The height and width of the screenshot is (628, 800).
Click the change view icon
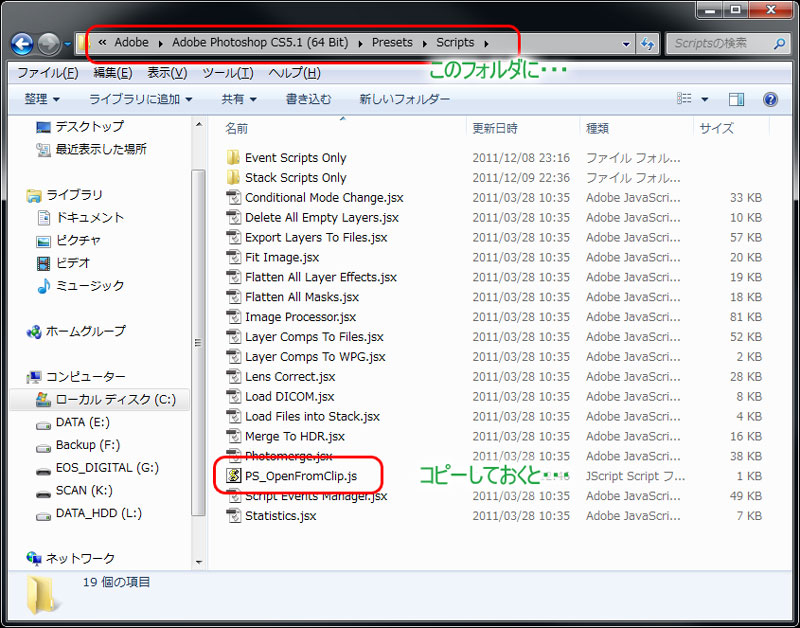pos(684,98)
